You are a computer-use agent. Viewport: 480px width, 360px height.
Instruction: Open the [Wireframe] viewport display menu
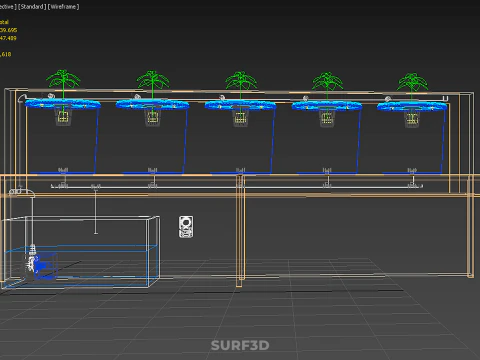(x=64, y=7)
